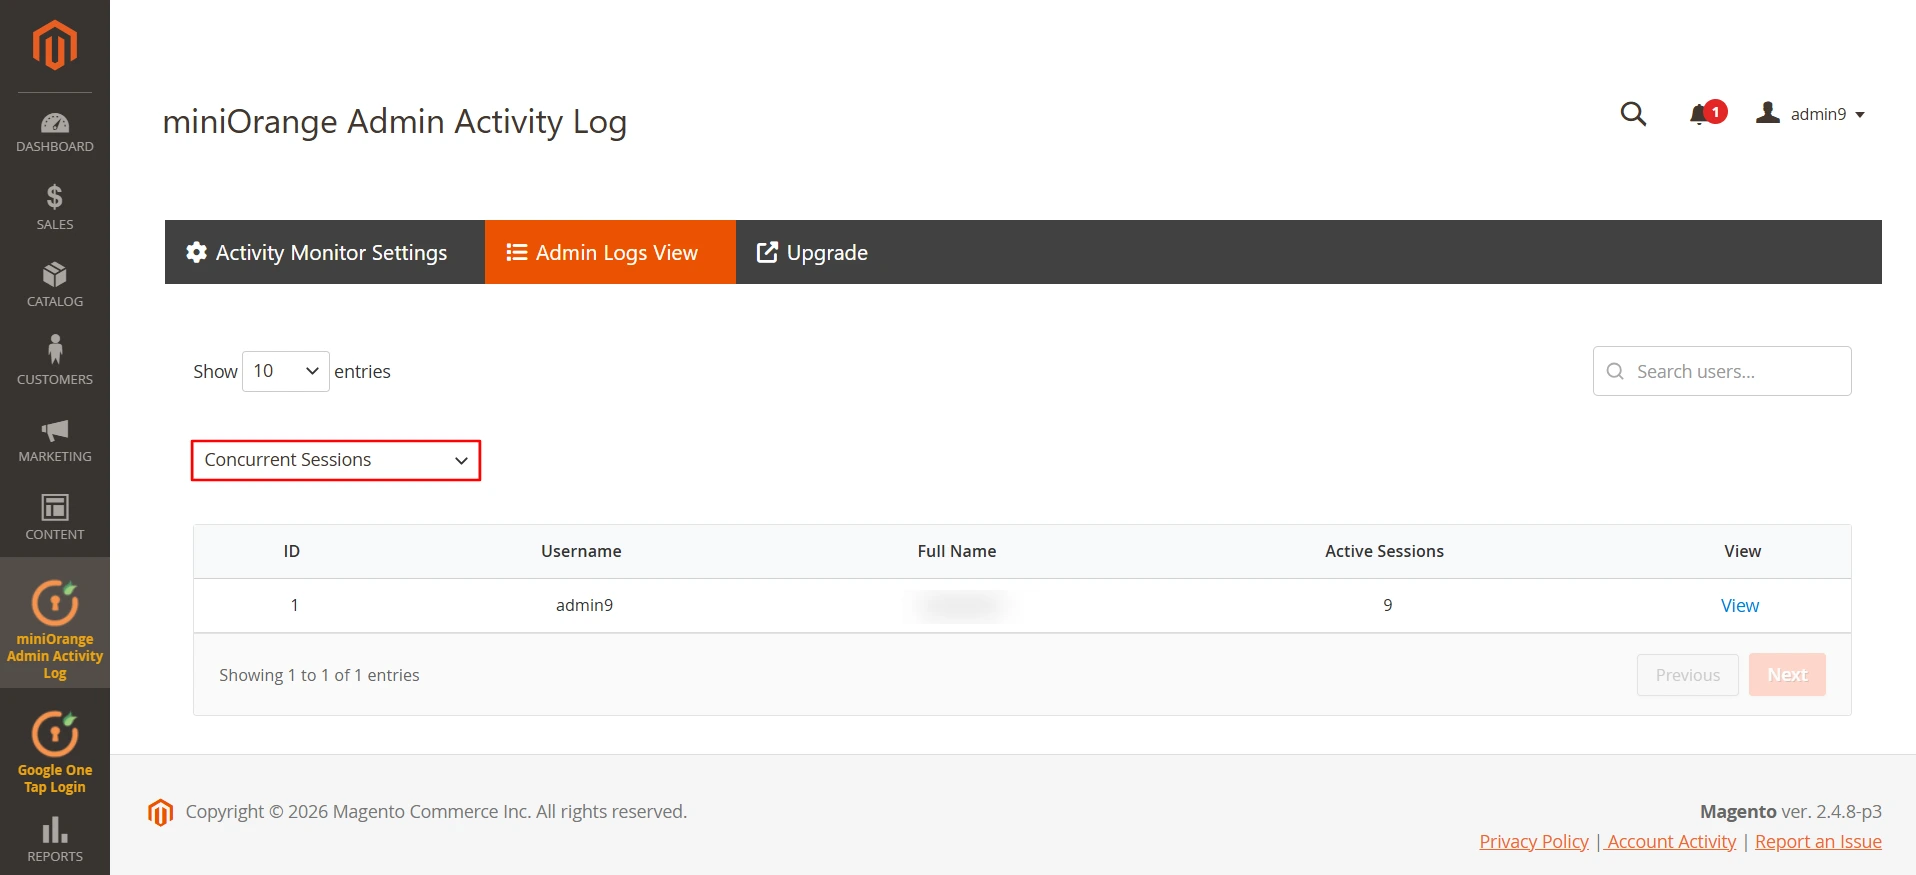1916x875 pixels.
Task: Open the Reports menu
Action: pyautogui.click(x=55, y=840)
